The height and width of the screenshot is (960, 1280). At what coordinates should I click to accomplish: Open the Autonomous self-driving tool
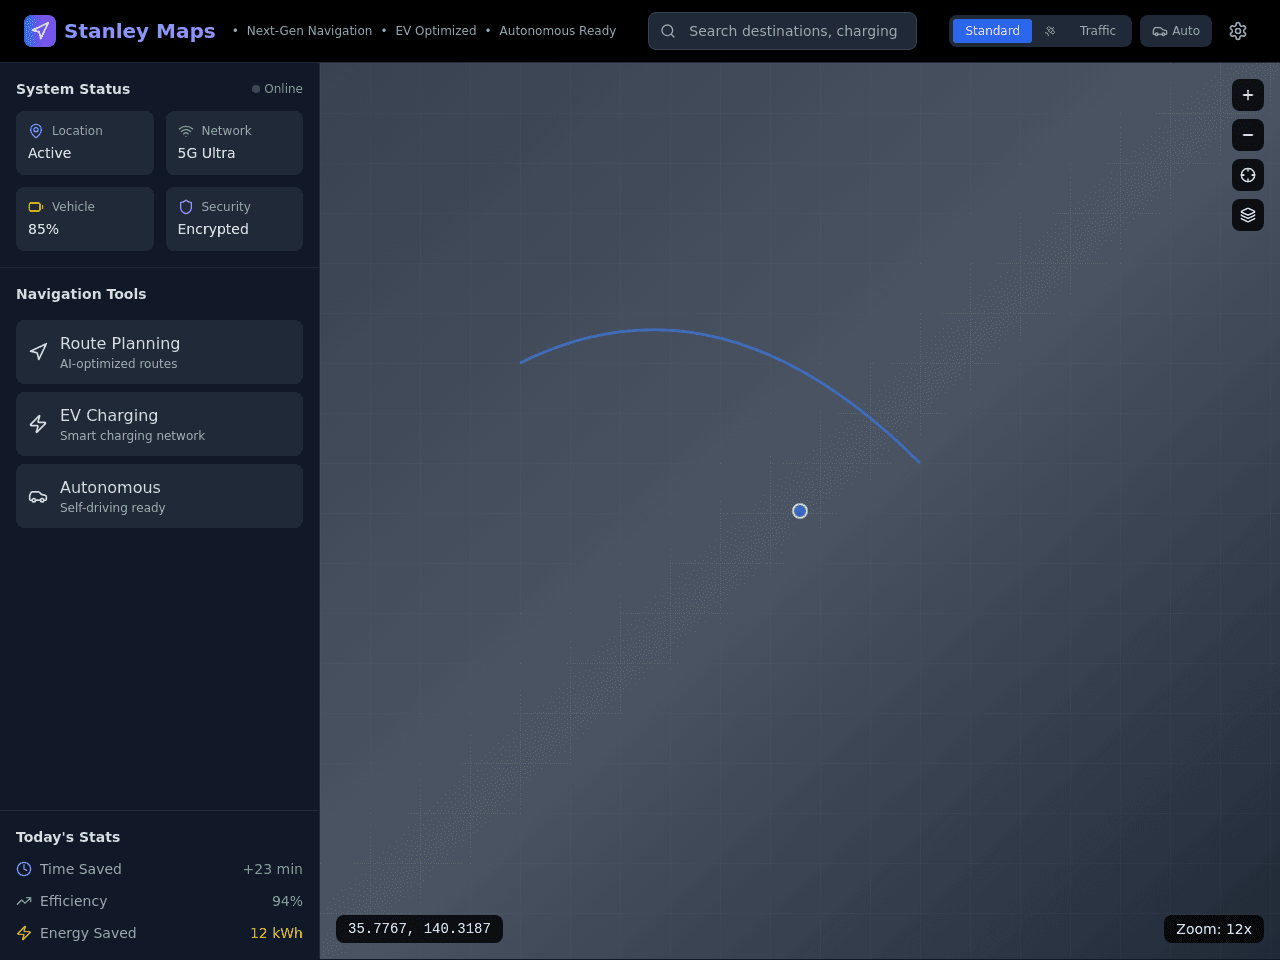click(x=159, y=496)
